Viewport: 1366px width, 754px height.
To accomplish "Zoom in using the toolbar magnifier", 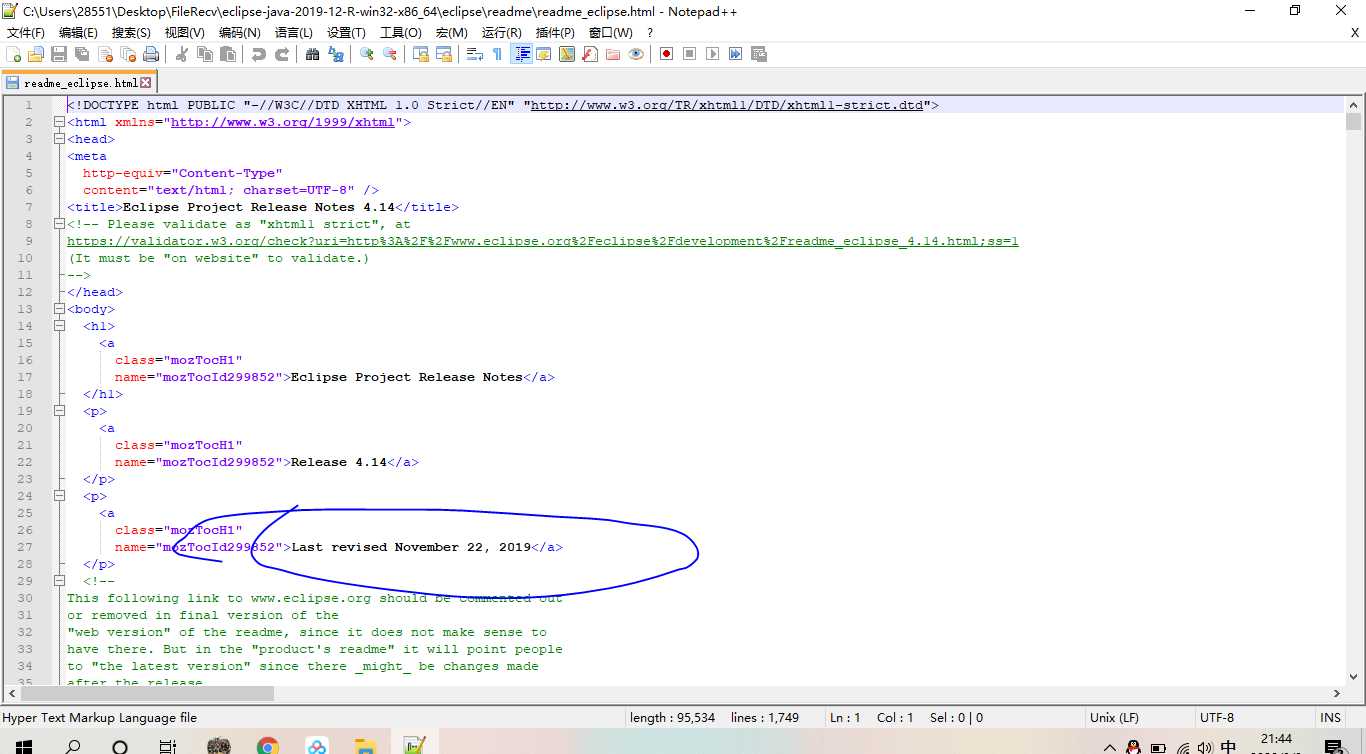I will pyautogui.click(x=367, y=54).
